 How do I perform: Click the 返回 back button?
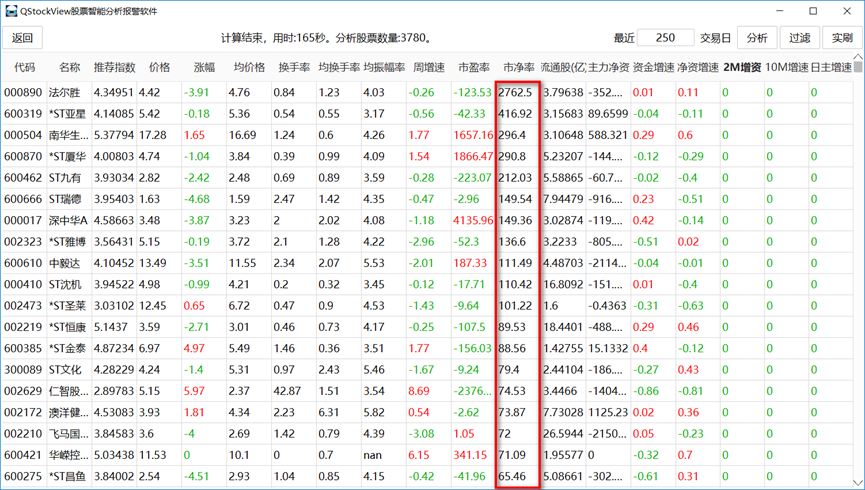23,38
